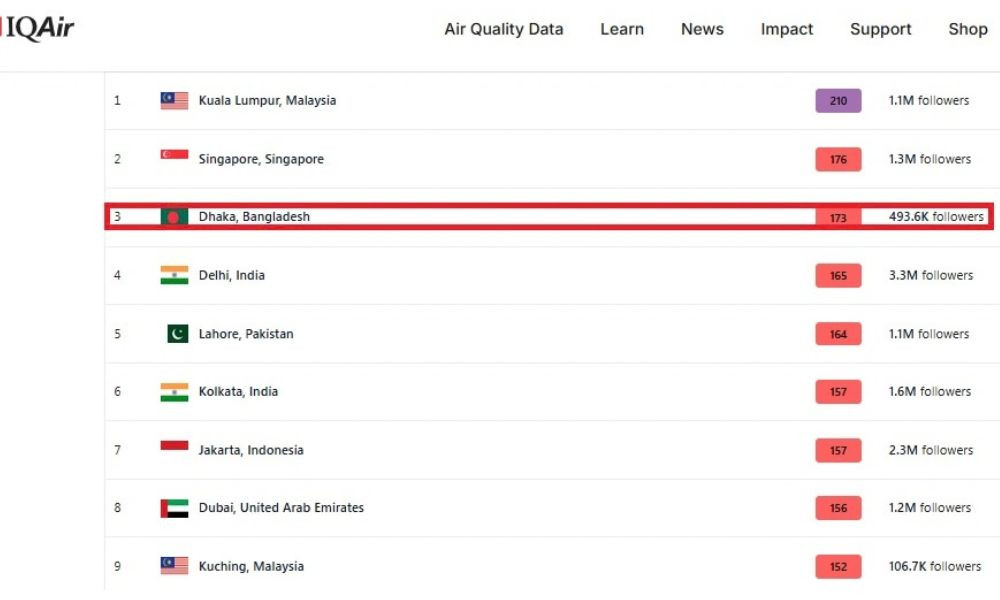The width and height of the screenshot is (1000, 600).
Task: Open Kuching, Malaysia city page
Action: click(251, 566)
